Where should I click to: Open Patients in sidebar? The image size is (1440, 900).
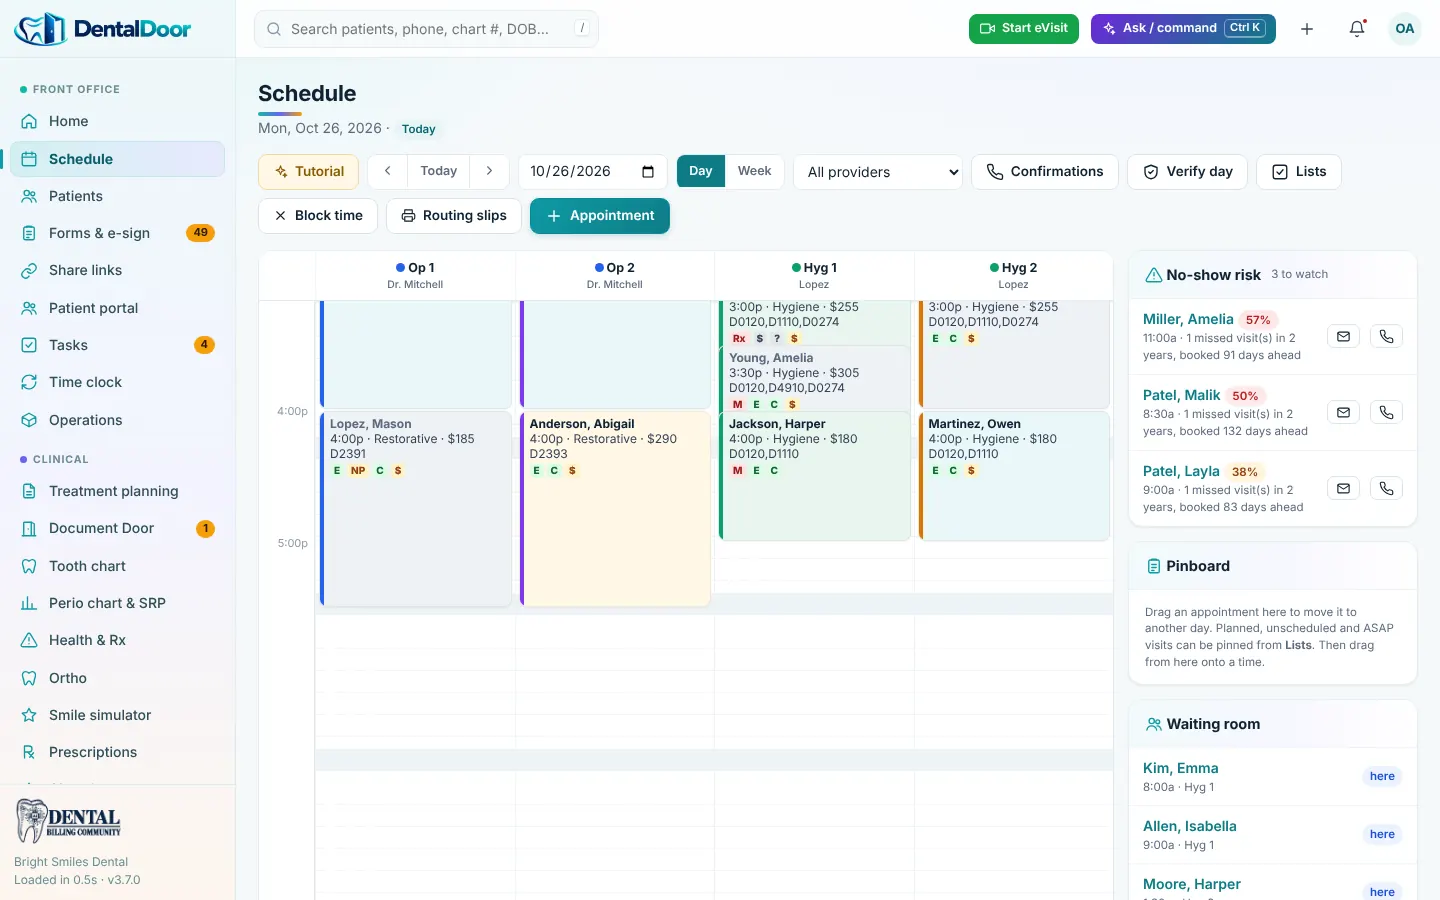click(x=117, y=196)
